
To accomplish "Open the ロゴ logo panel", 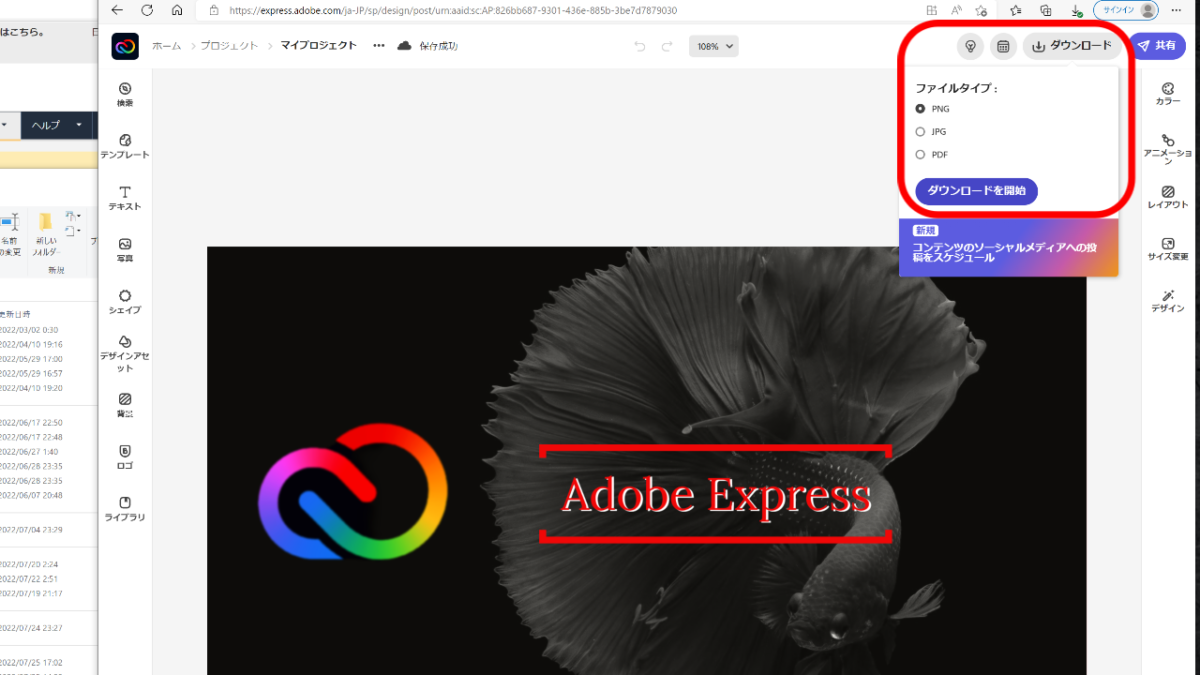I will coord(125,457).
